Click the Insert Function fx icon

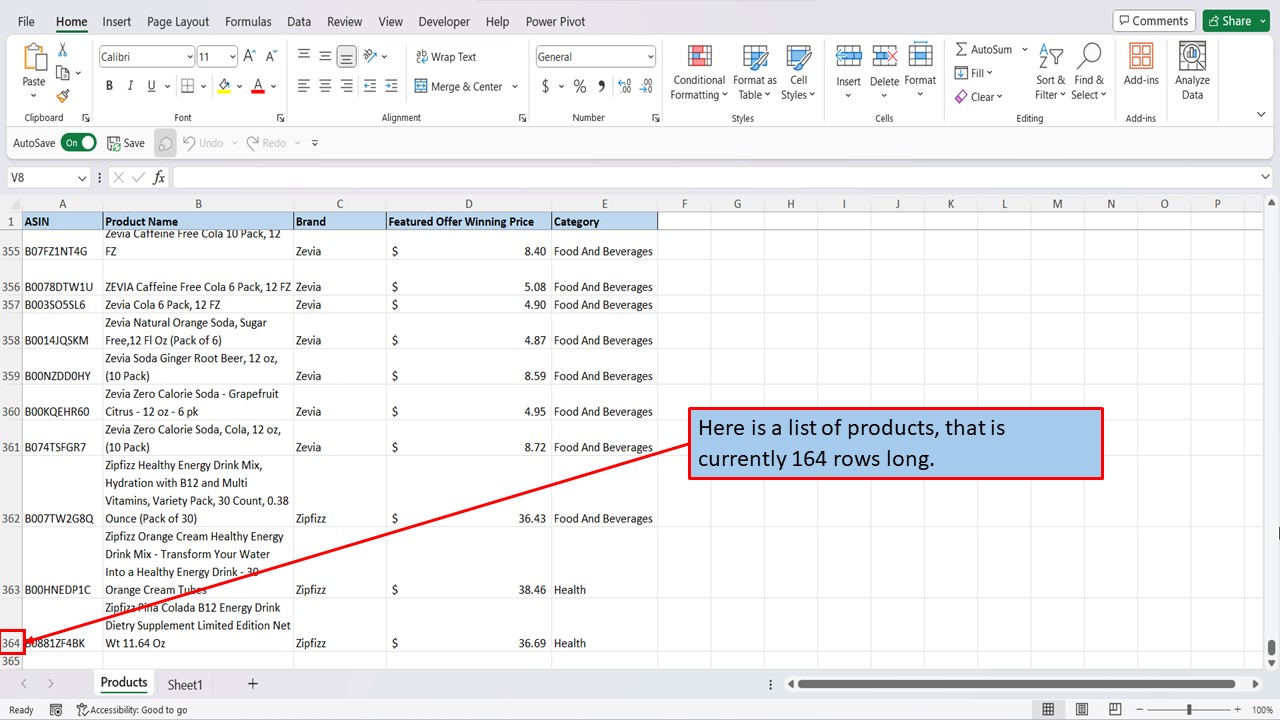tap(159, 177)
